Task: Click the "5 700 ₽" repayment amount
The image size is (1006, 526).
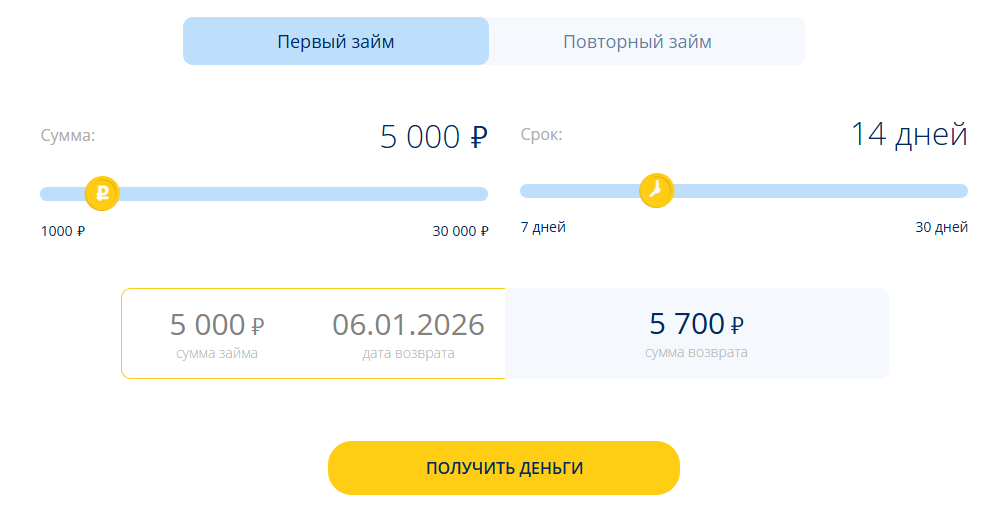Action: [697, 324]
